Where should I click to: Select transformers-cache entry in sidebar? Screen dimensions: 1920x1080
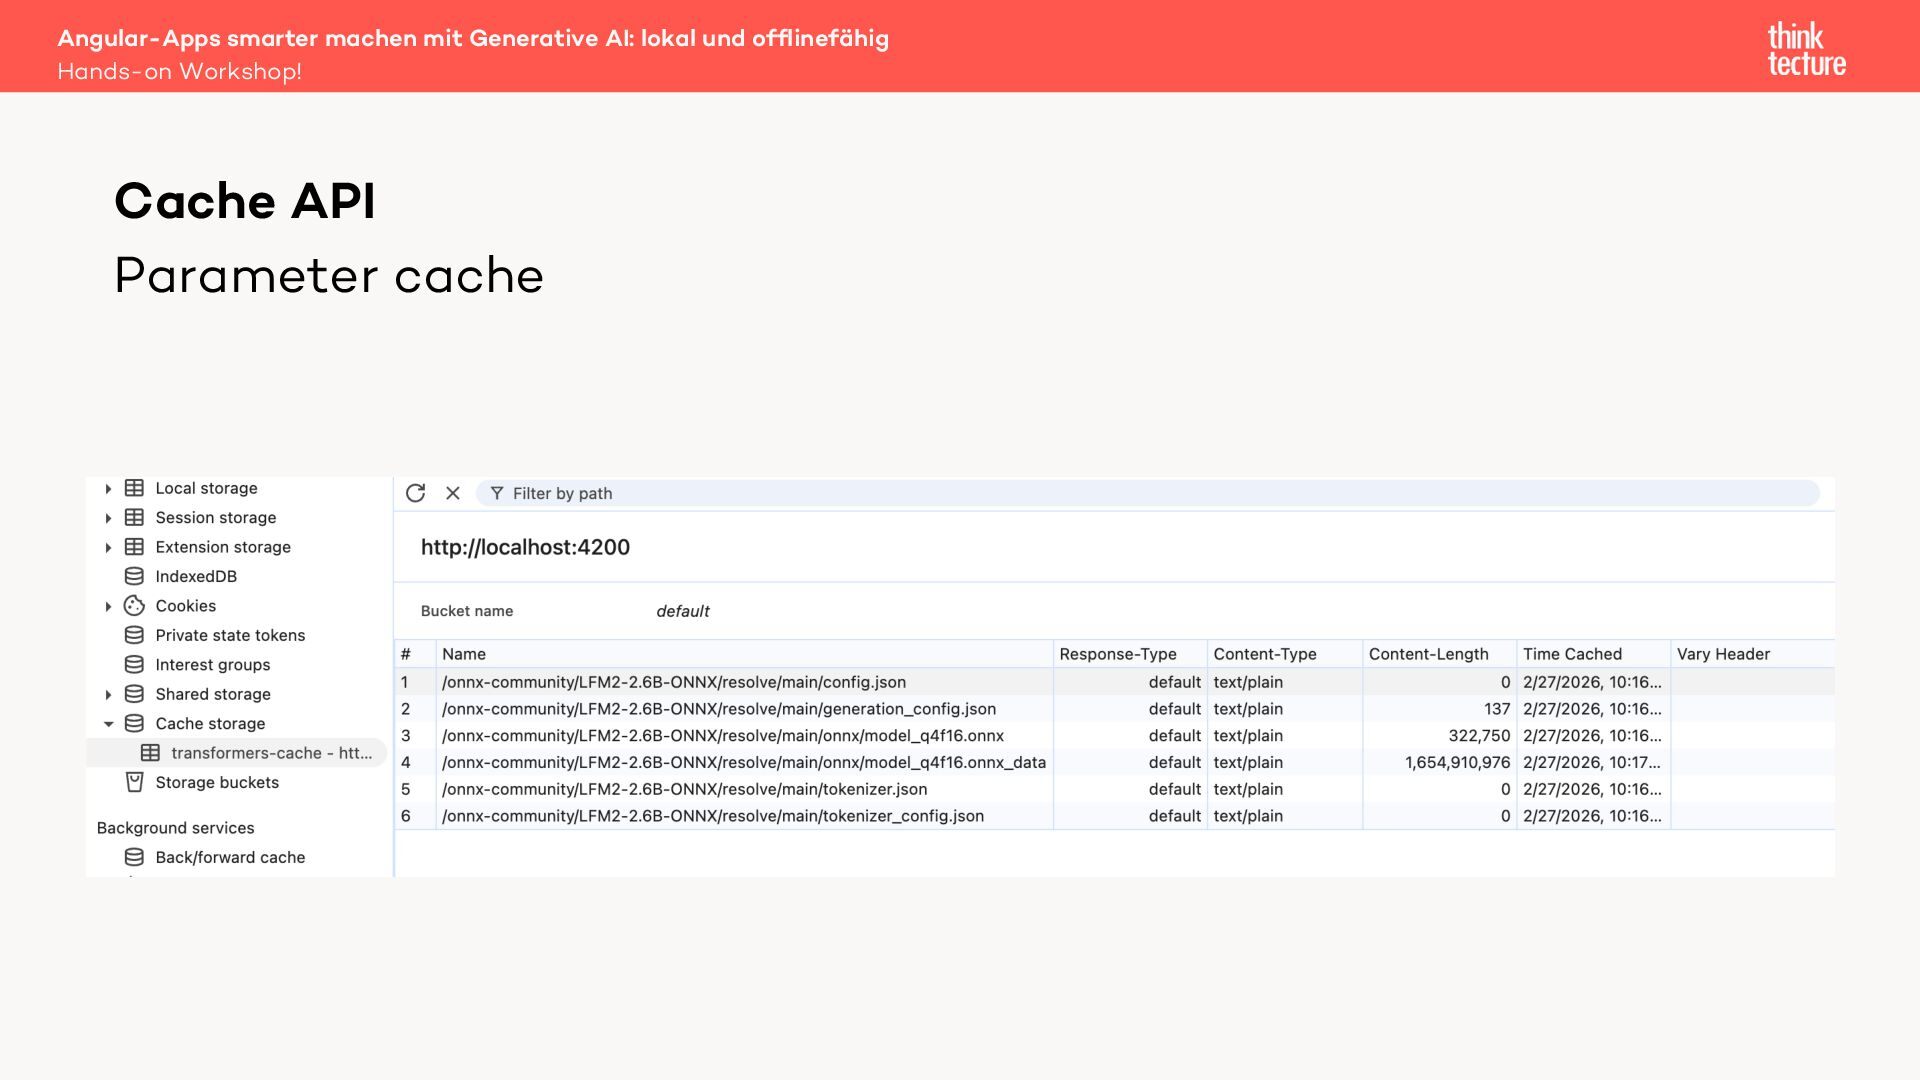coord(270,753)
